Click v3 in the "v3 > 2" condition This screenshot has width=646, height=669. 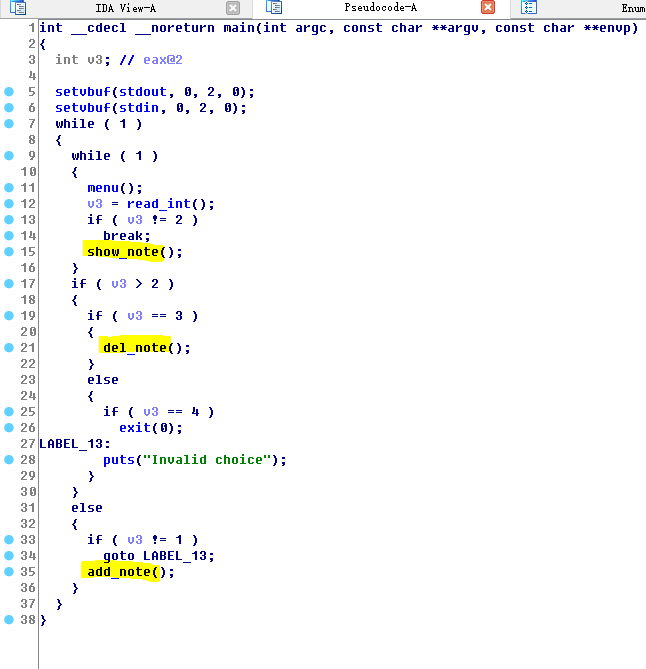pyautogui.click(x=119, y=284)
